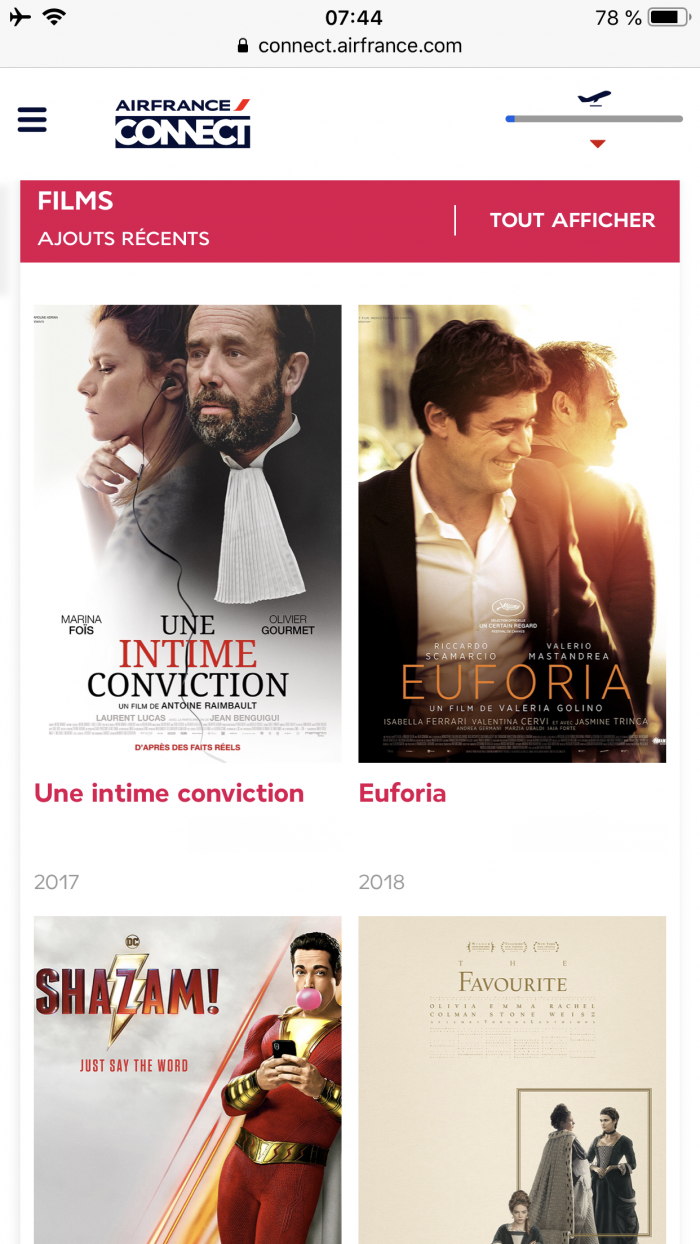Tap the connect.airfrance.com address bar

coord(350,46)
